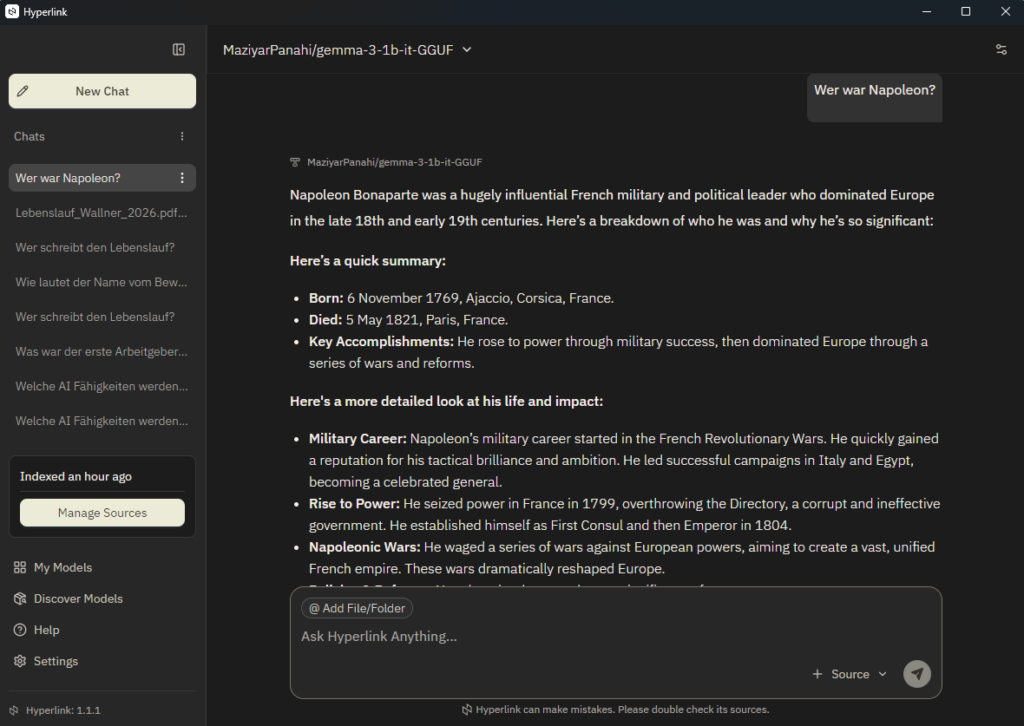
Task: Collapse the sidebar panel icon
Action: click(x=178, y=50)
